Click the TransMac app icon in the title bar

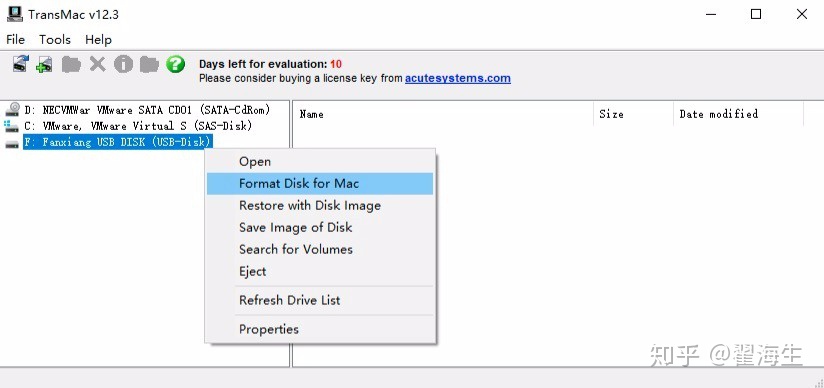pos(14,14)
